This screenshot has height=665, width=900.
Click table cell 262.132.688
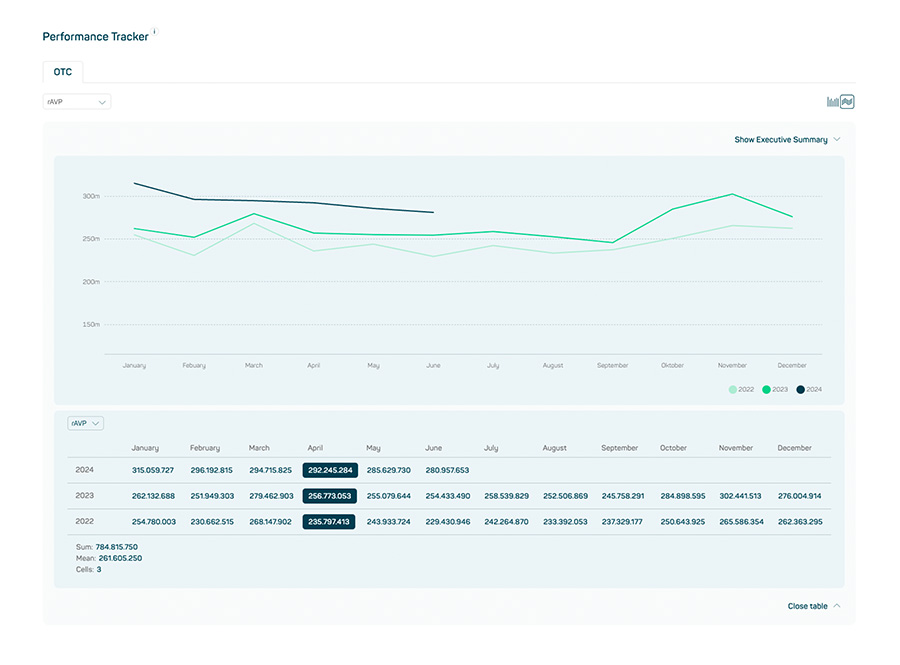(x=153, y=496)
